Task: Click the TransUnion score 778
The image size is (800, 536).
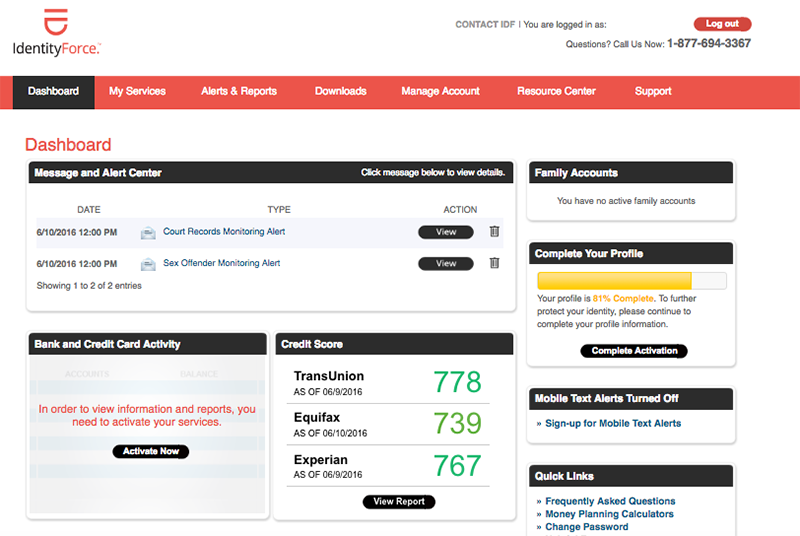Action: coord(457,382)
